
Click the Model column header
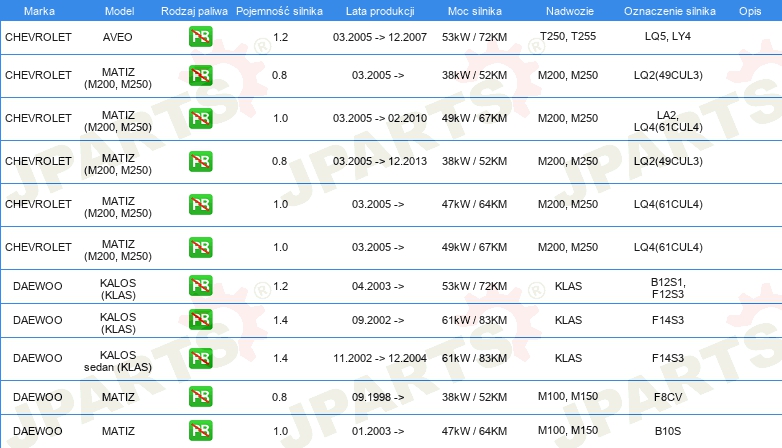click(x=119, y=11)
